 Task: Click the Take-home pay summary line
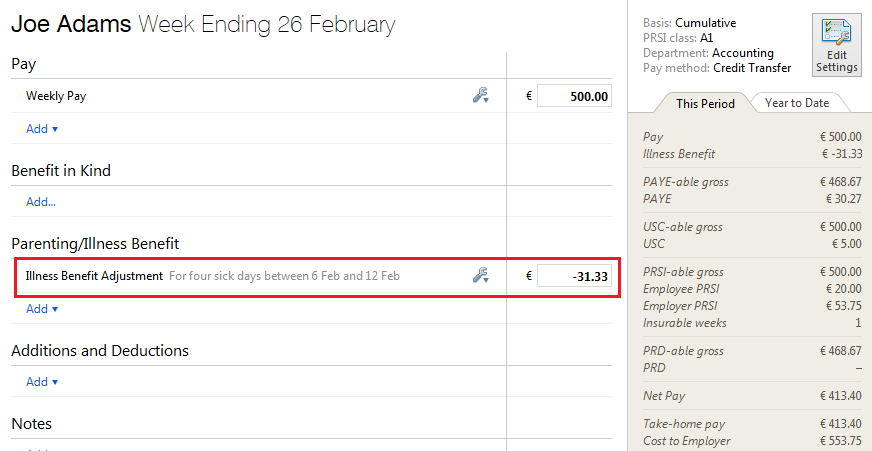click(x=752, y=424)
